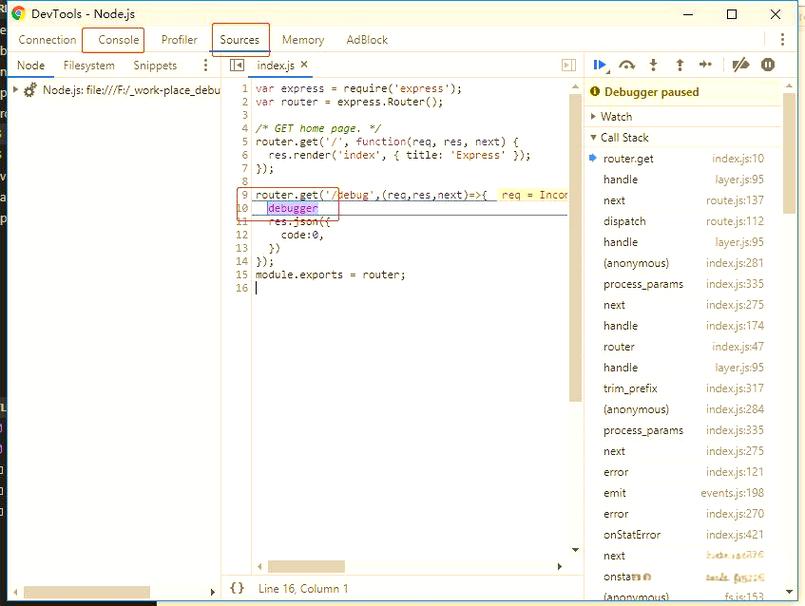Screen dimensions: 805x606
Task: Step out of current function
Action: [680, 65]
